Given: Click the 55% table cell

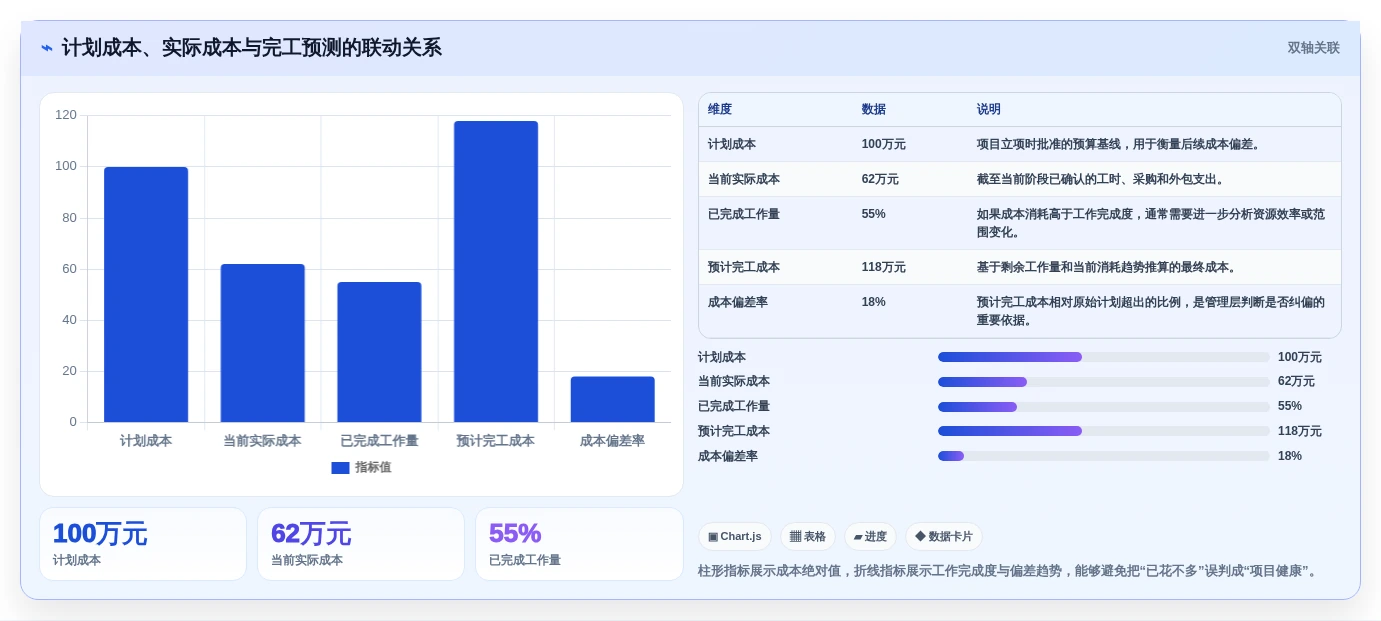Looking at the screenshot, I should click(x=874, y=214).
